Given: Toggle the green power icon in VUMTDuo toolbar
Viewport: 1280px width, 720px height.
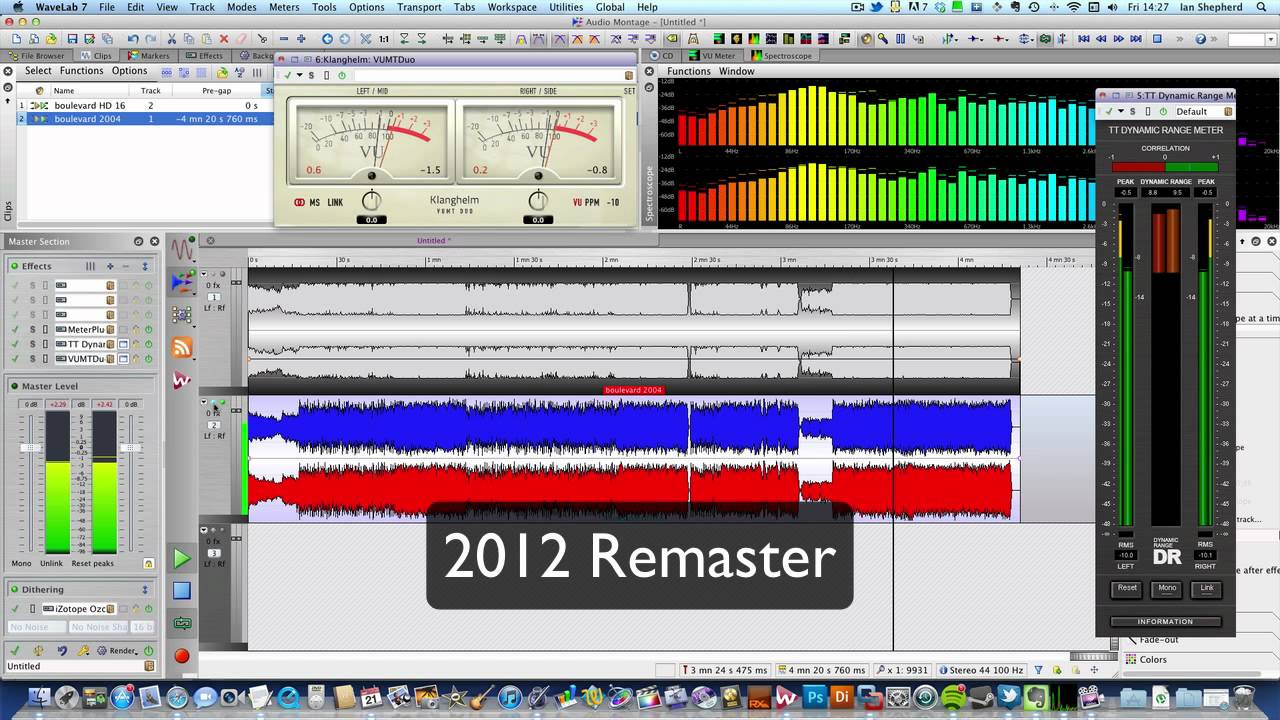Looking at the screenshot, I should coord(342,75).
